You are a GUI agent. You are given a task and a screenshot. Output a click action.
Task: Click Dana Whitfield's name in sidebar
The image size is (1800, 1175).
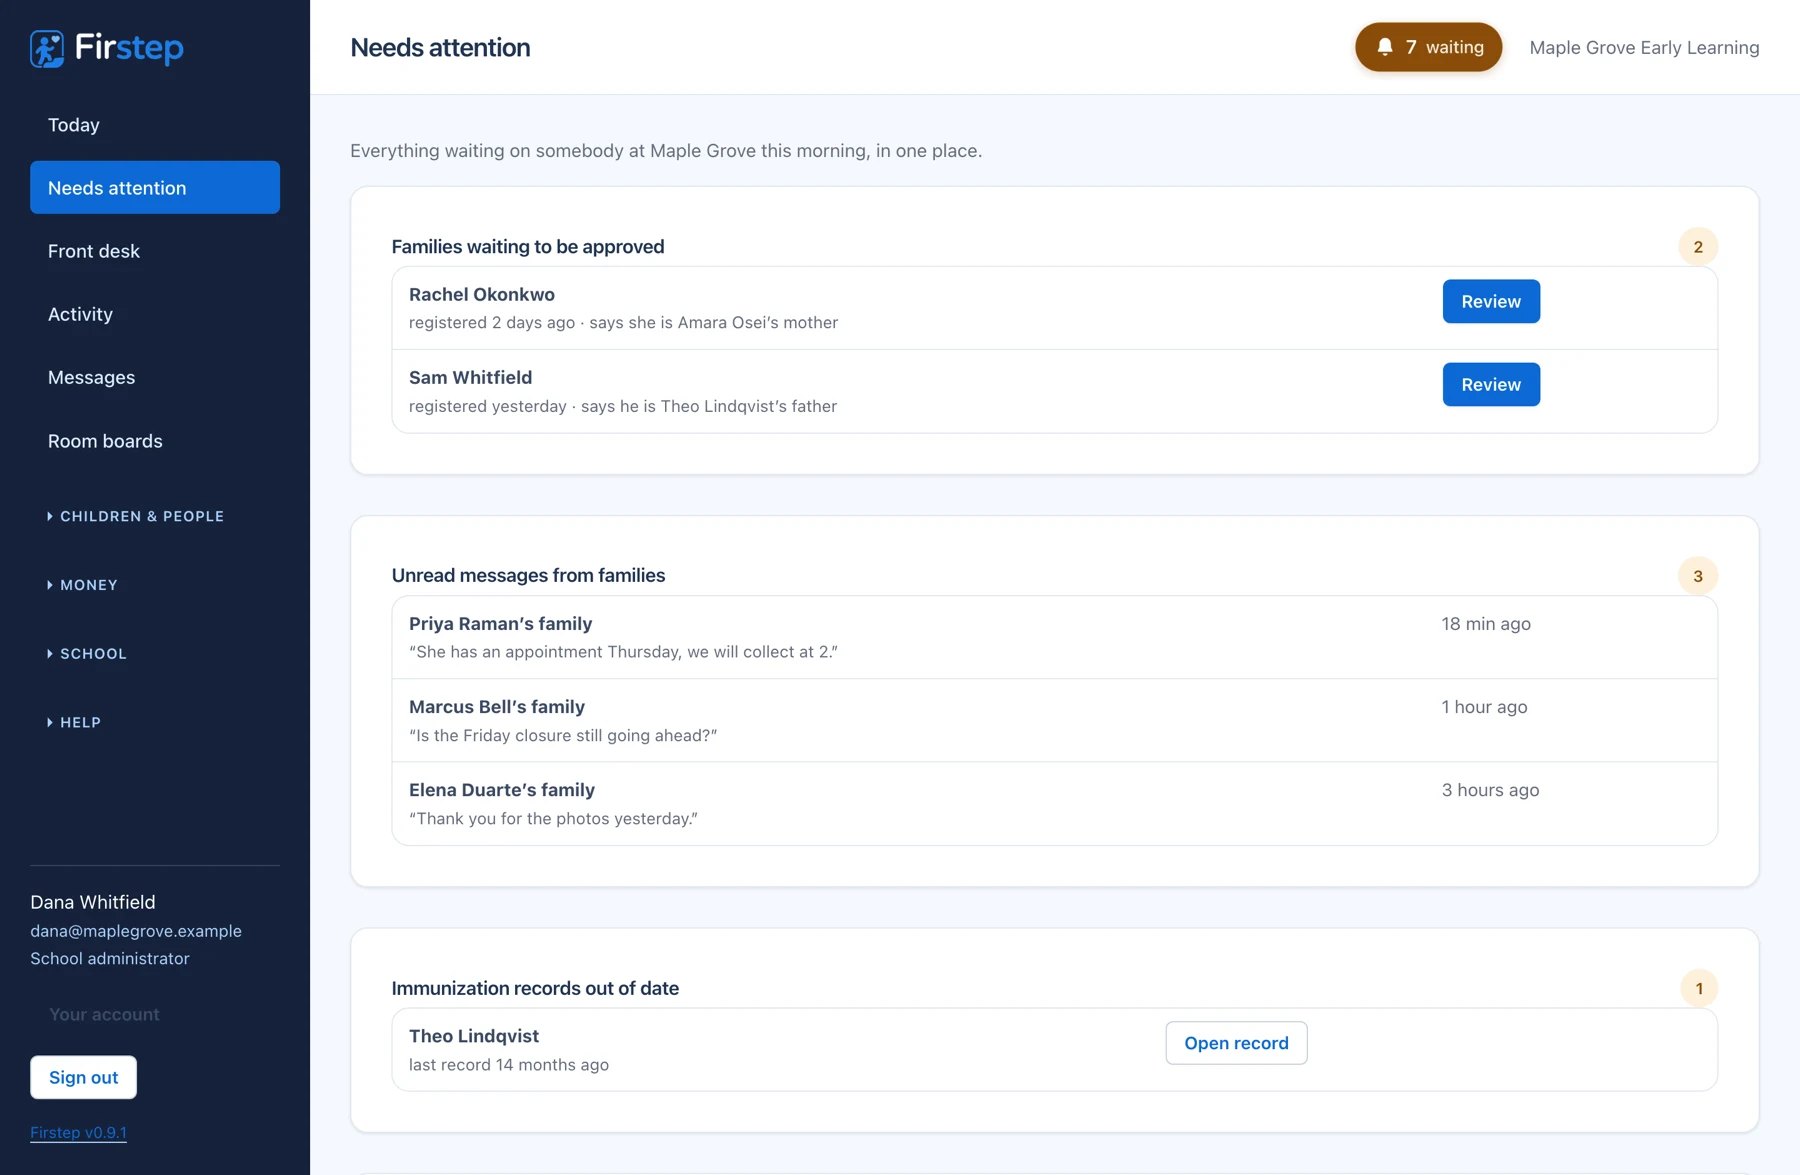[x=93, y=902]
